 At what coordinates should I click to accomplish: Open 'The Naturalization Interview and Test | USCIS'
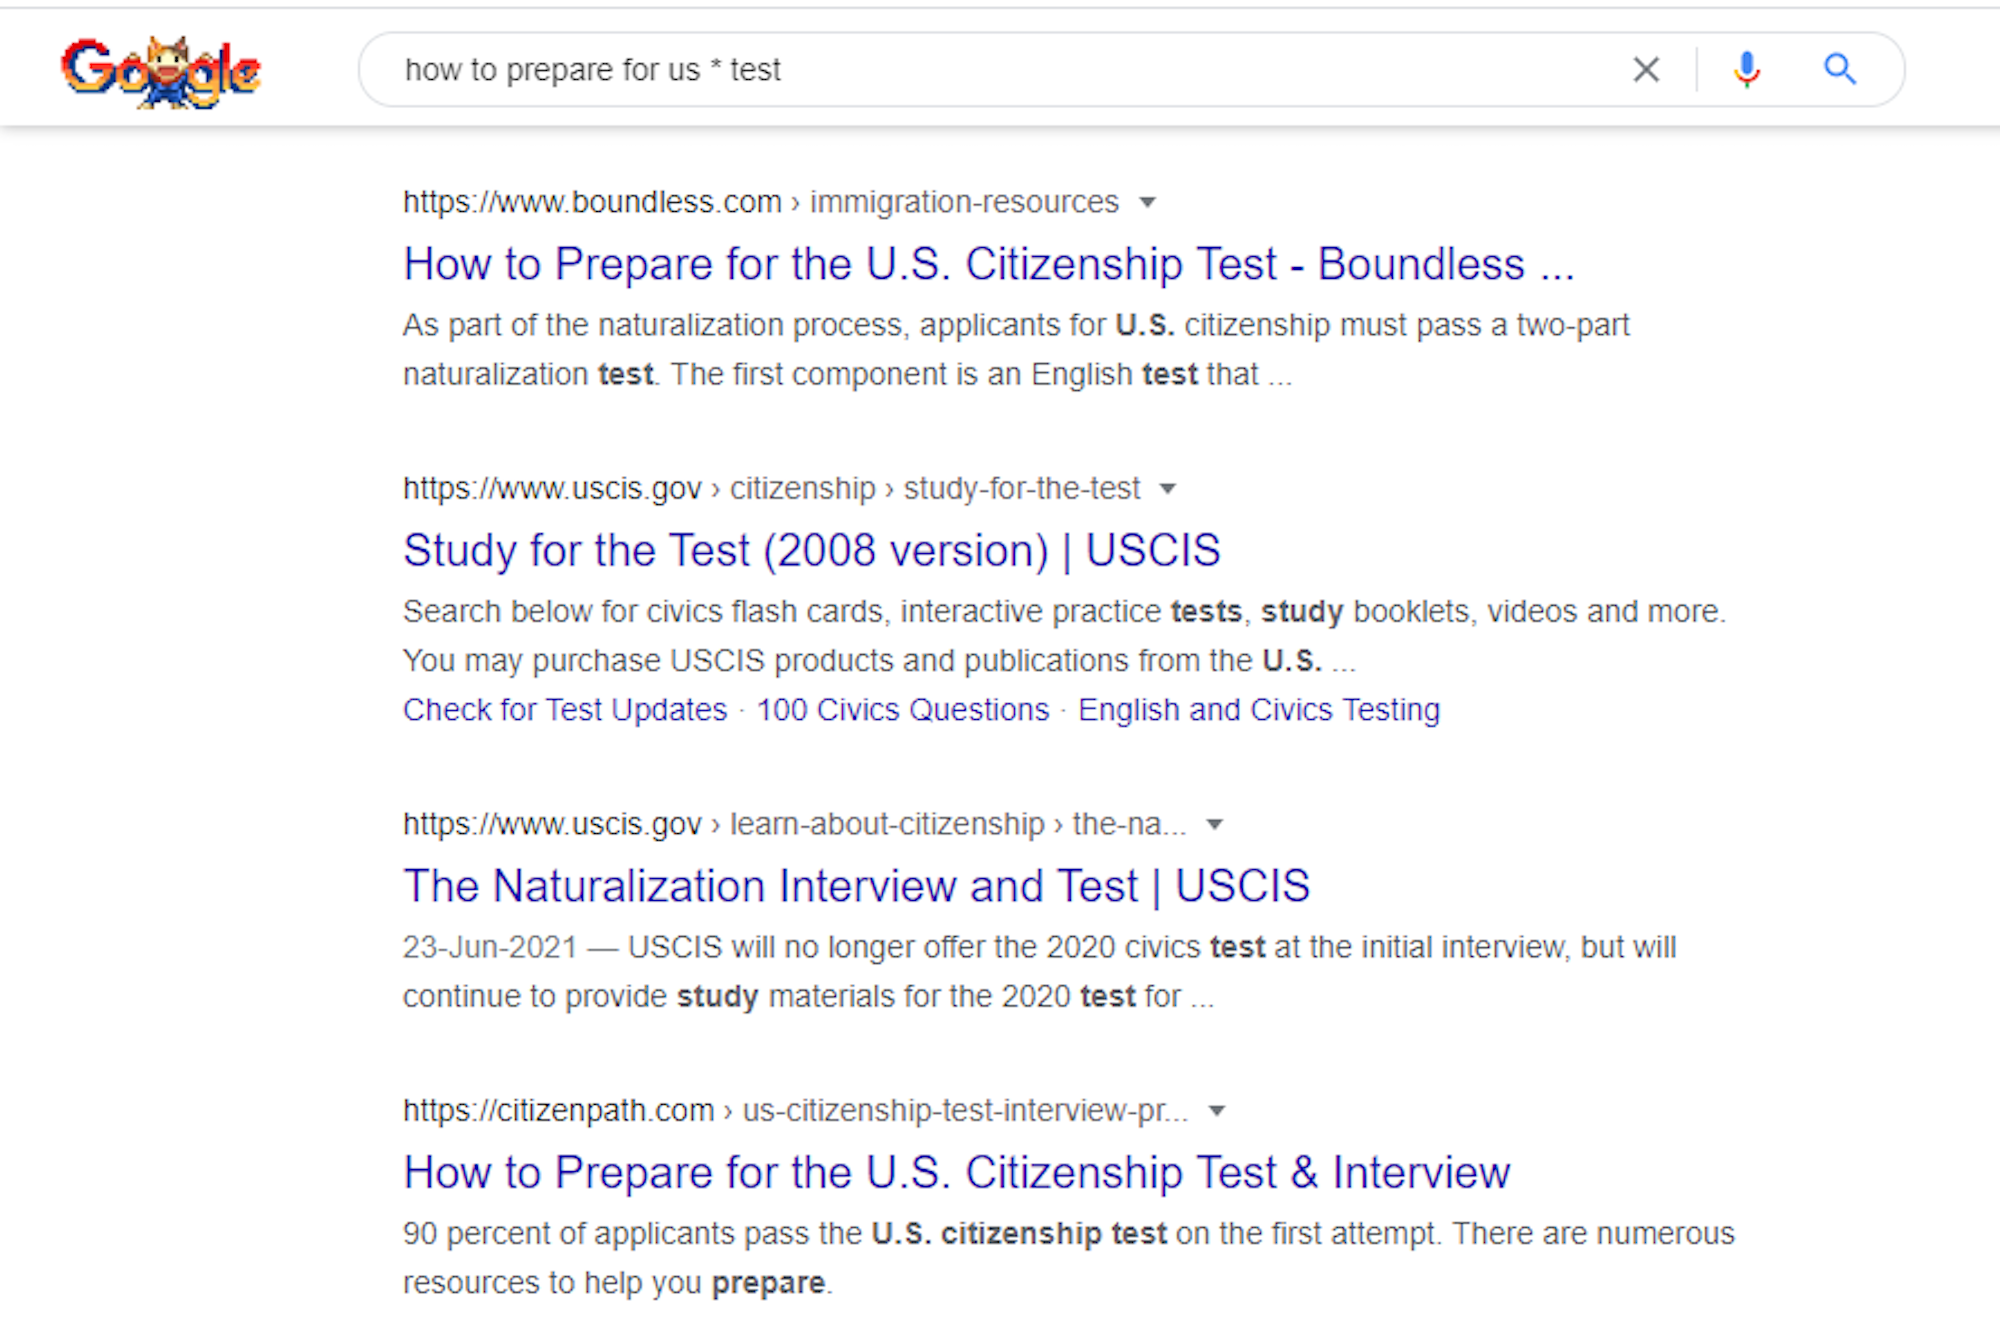pyautogui.click(x=856, y=886)
